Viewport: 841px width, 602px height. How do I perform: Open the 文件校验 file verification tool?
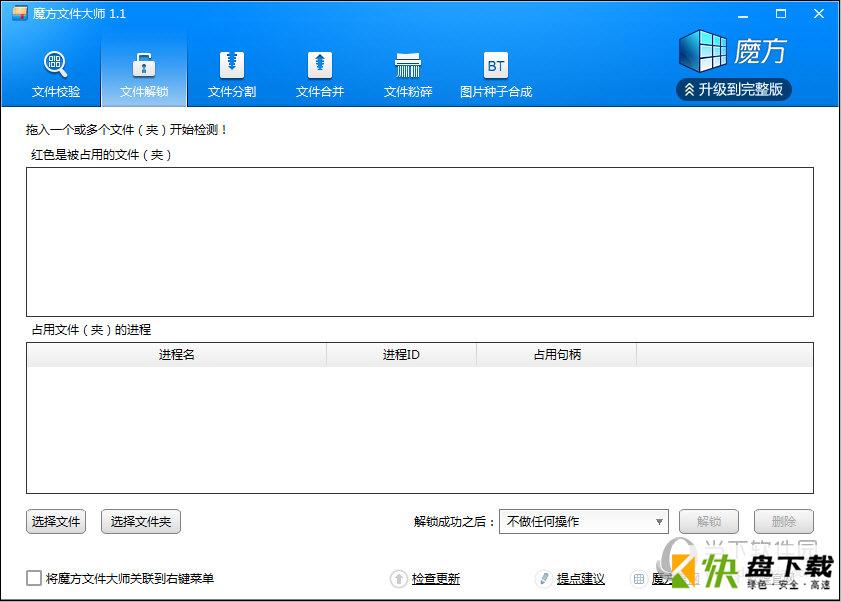[x=56, y=75]
